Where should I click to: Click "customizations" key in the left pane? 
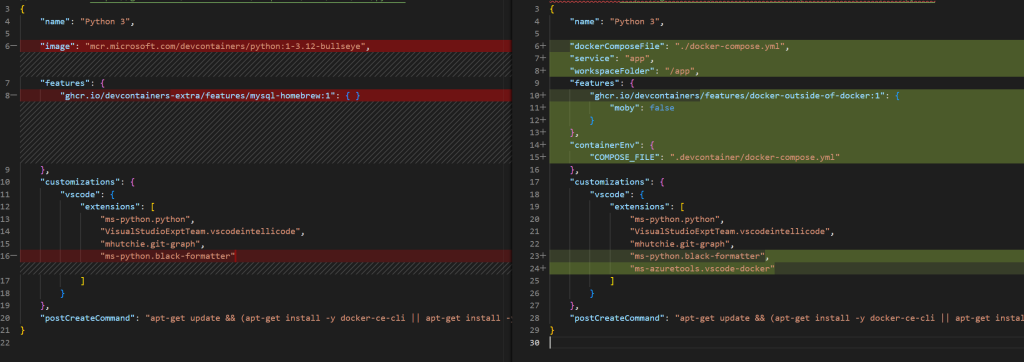pyautogui.click(x=80, y=182)
